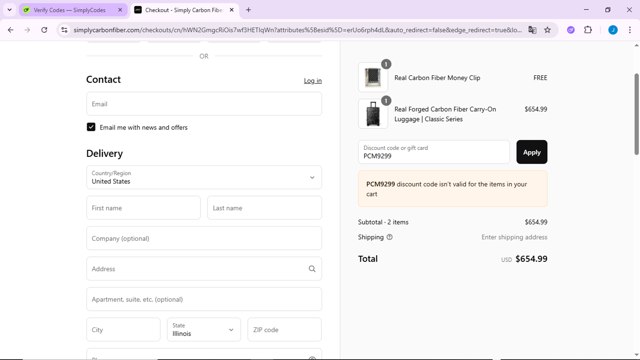Click the Carry-On Luggage product thumbnail
Viewport: 640px width, 360px height.
click(x=373, y=114)
